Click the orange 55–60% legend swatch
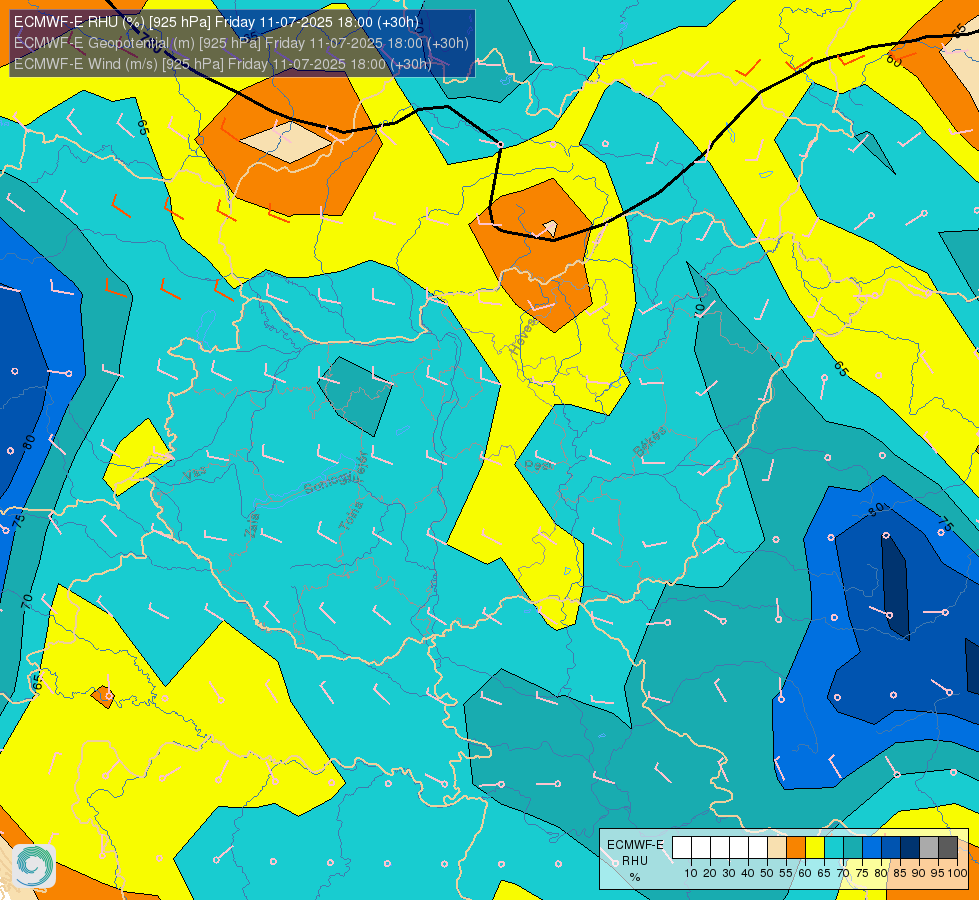Viewport: 979px width, 900px height. pos(796,848)
